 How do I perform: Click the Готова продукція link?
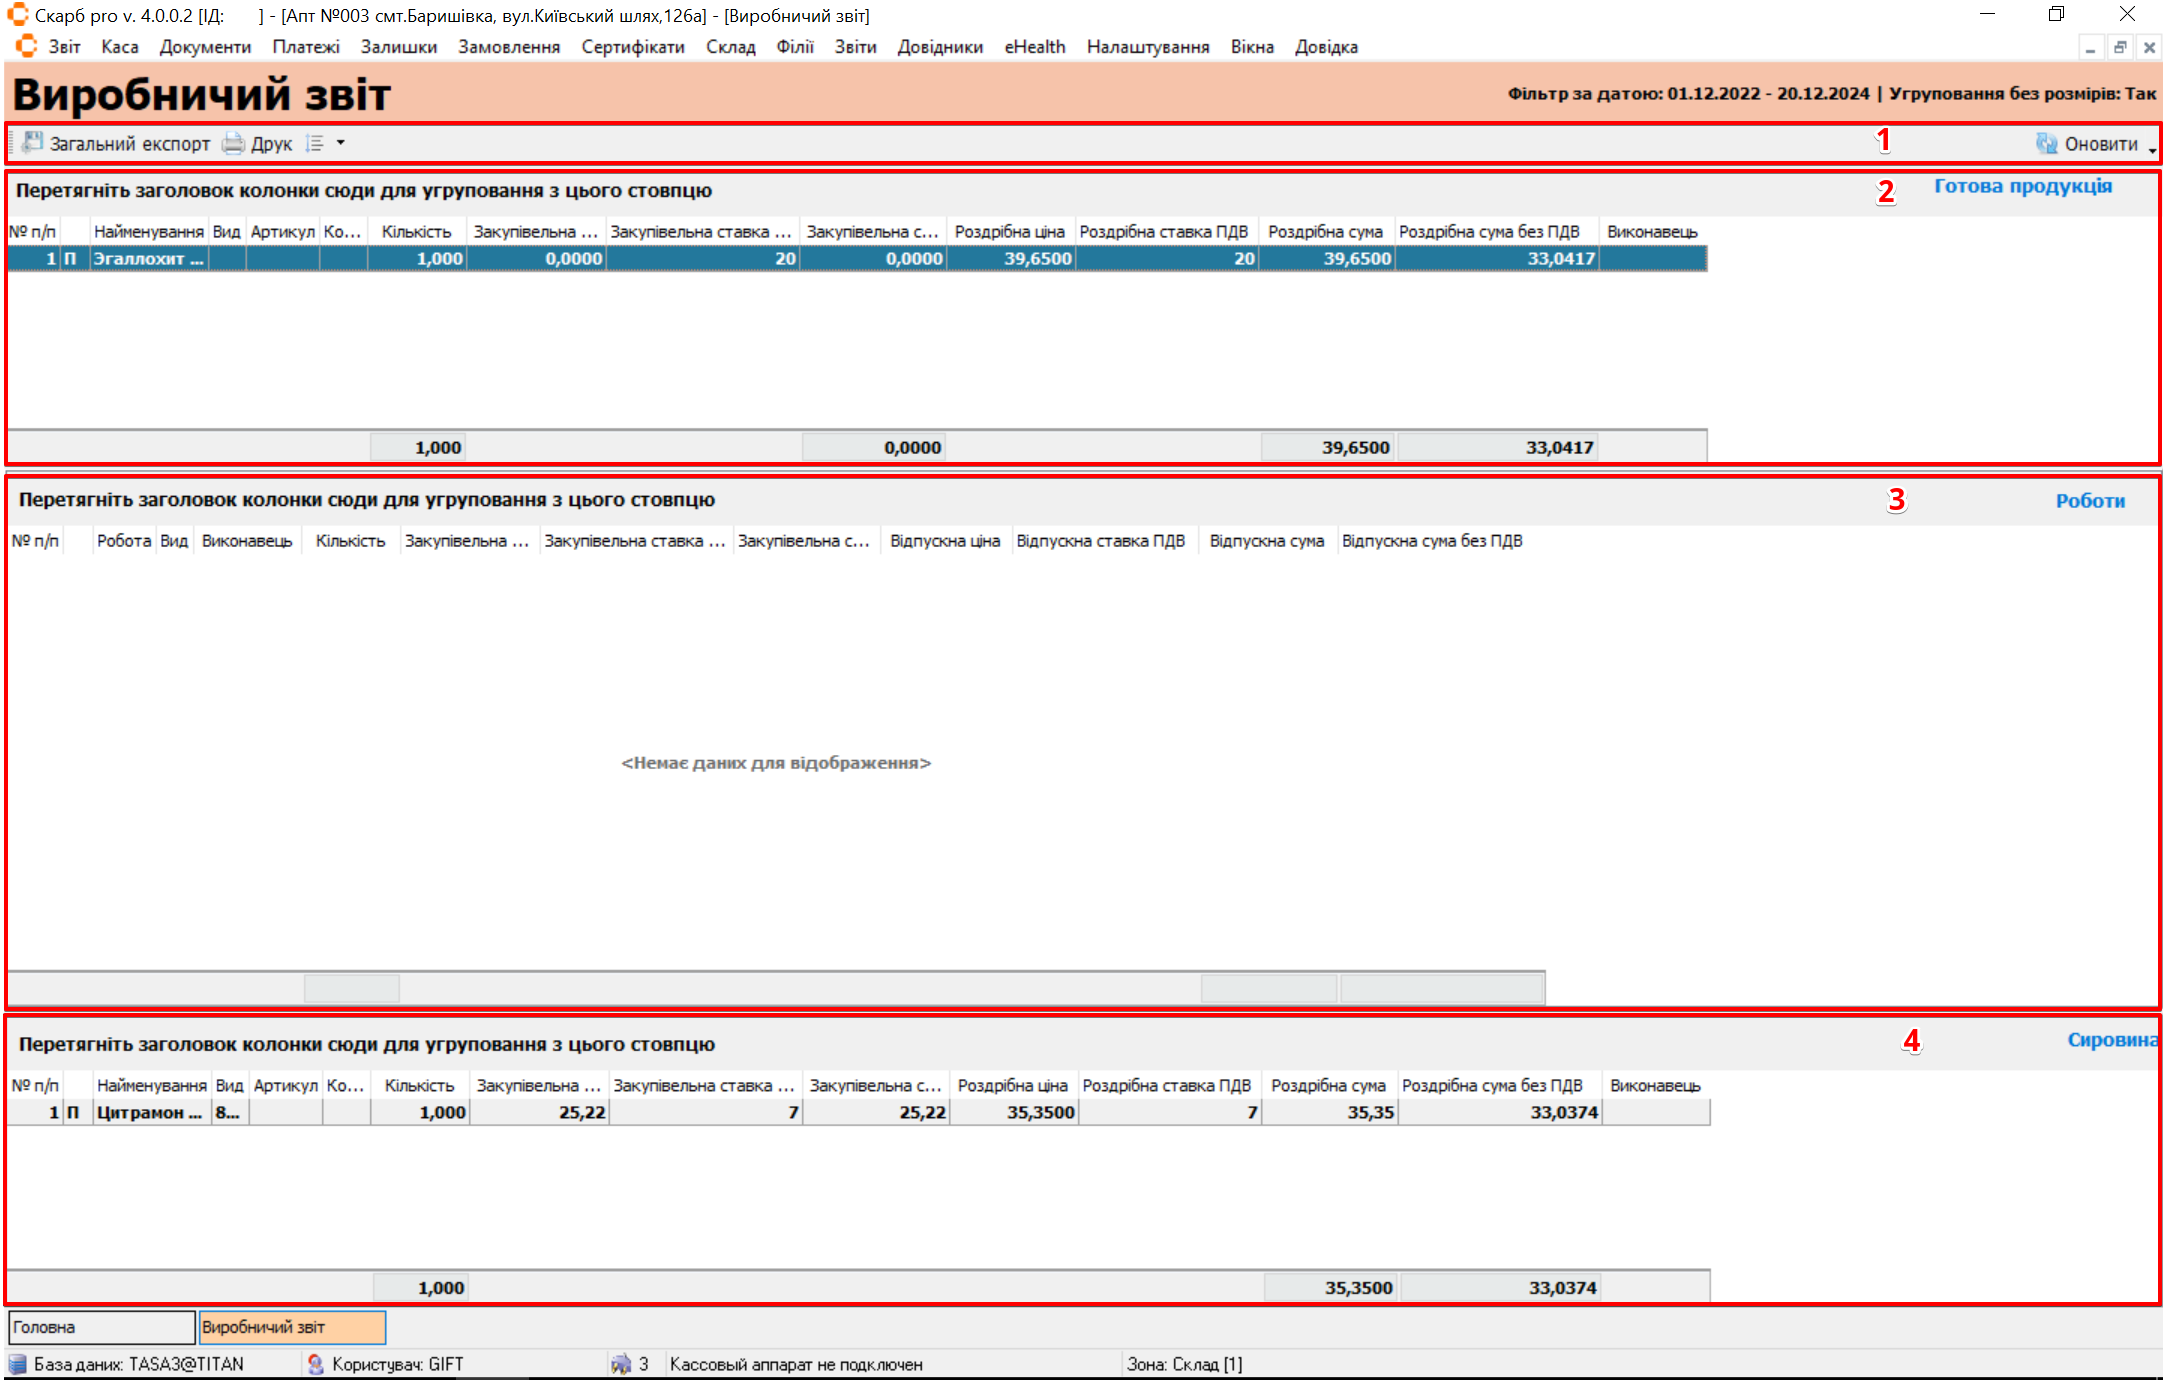tap(2022, 186)
